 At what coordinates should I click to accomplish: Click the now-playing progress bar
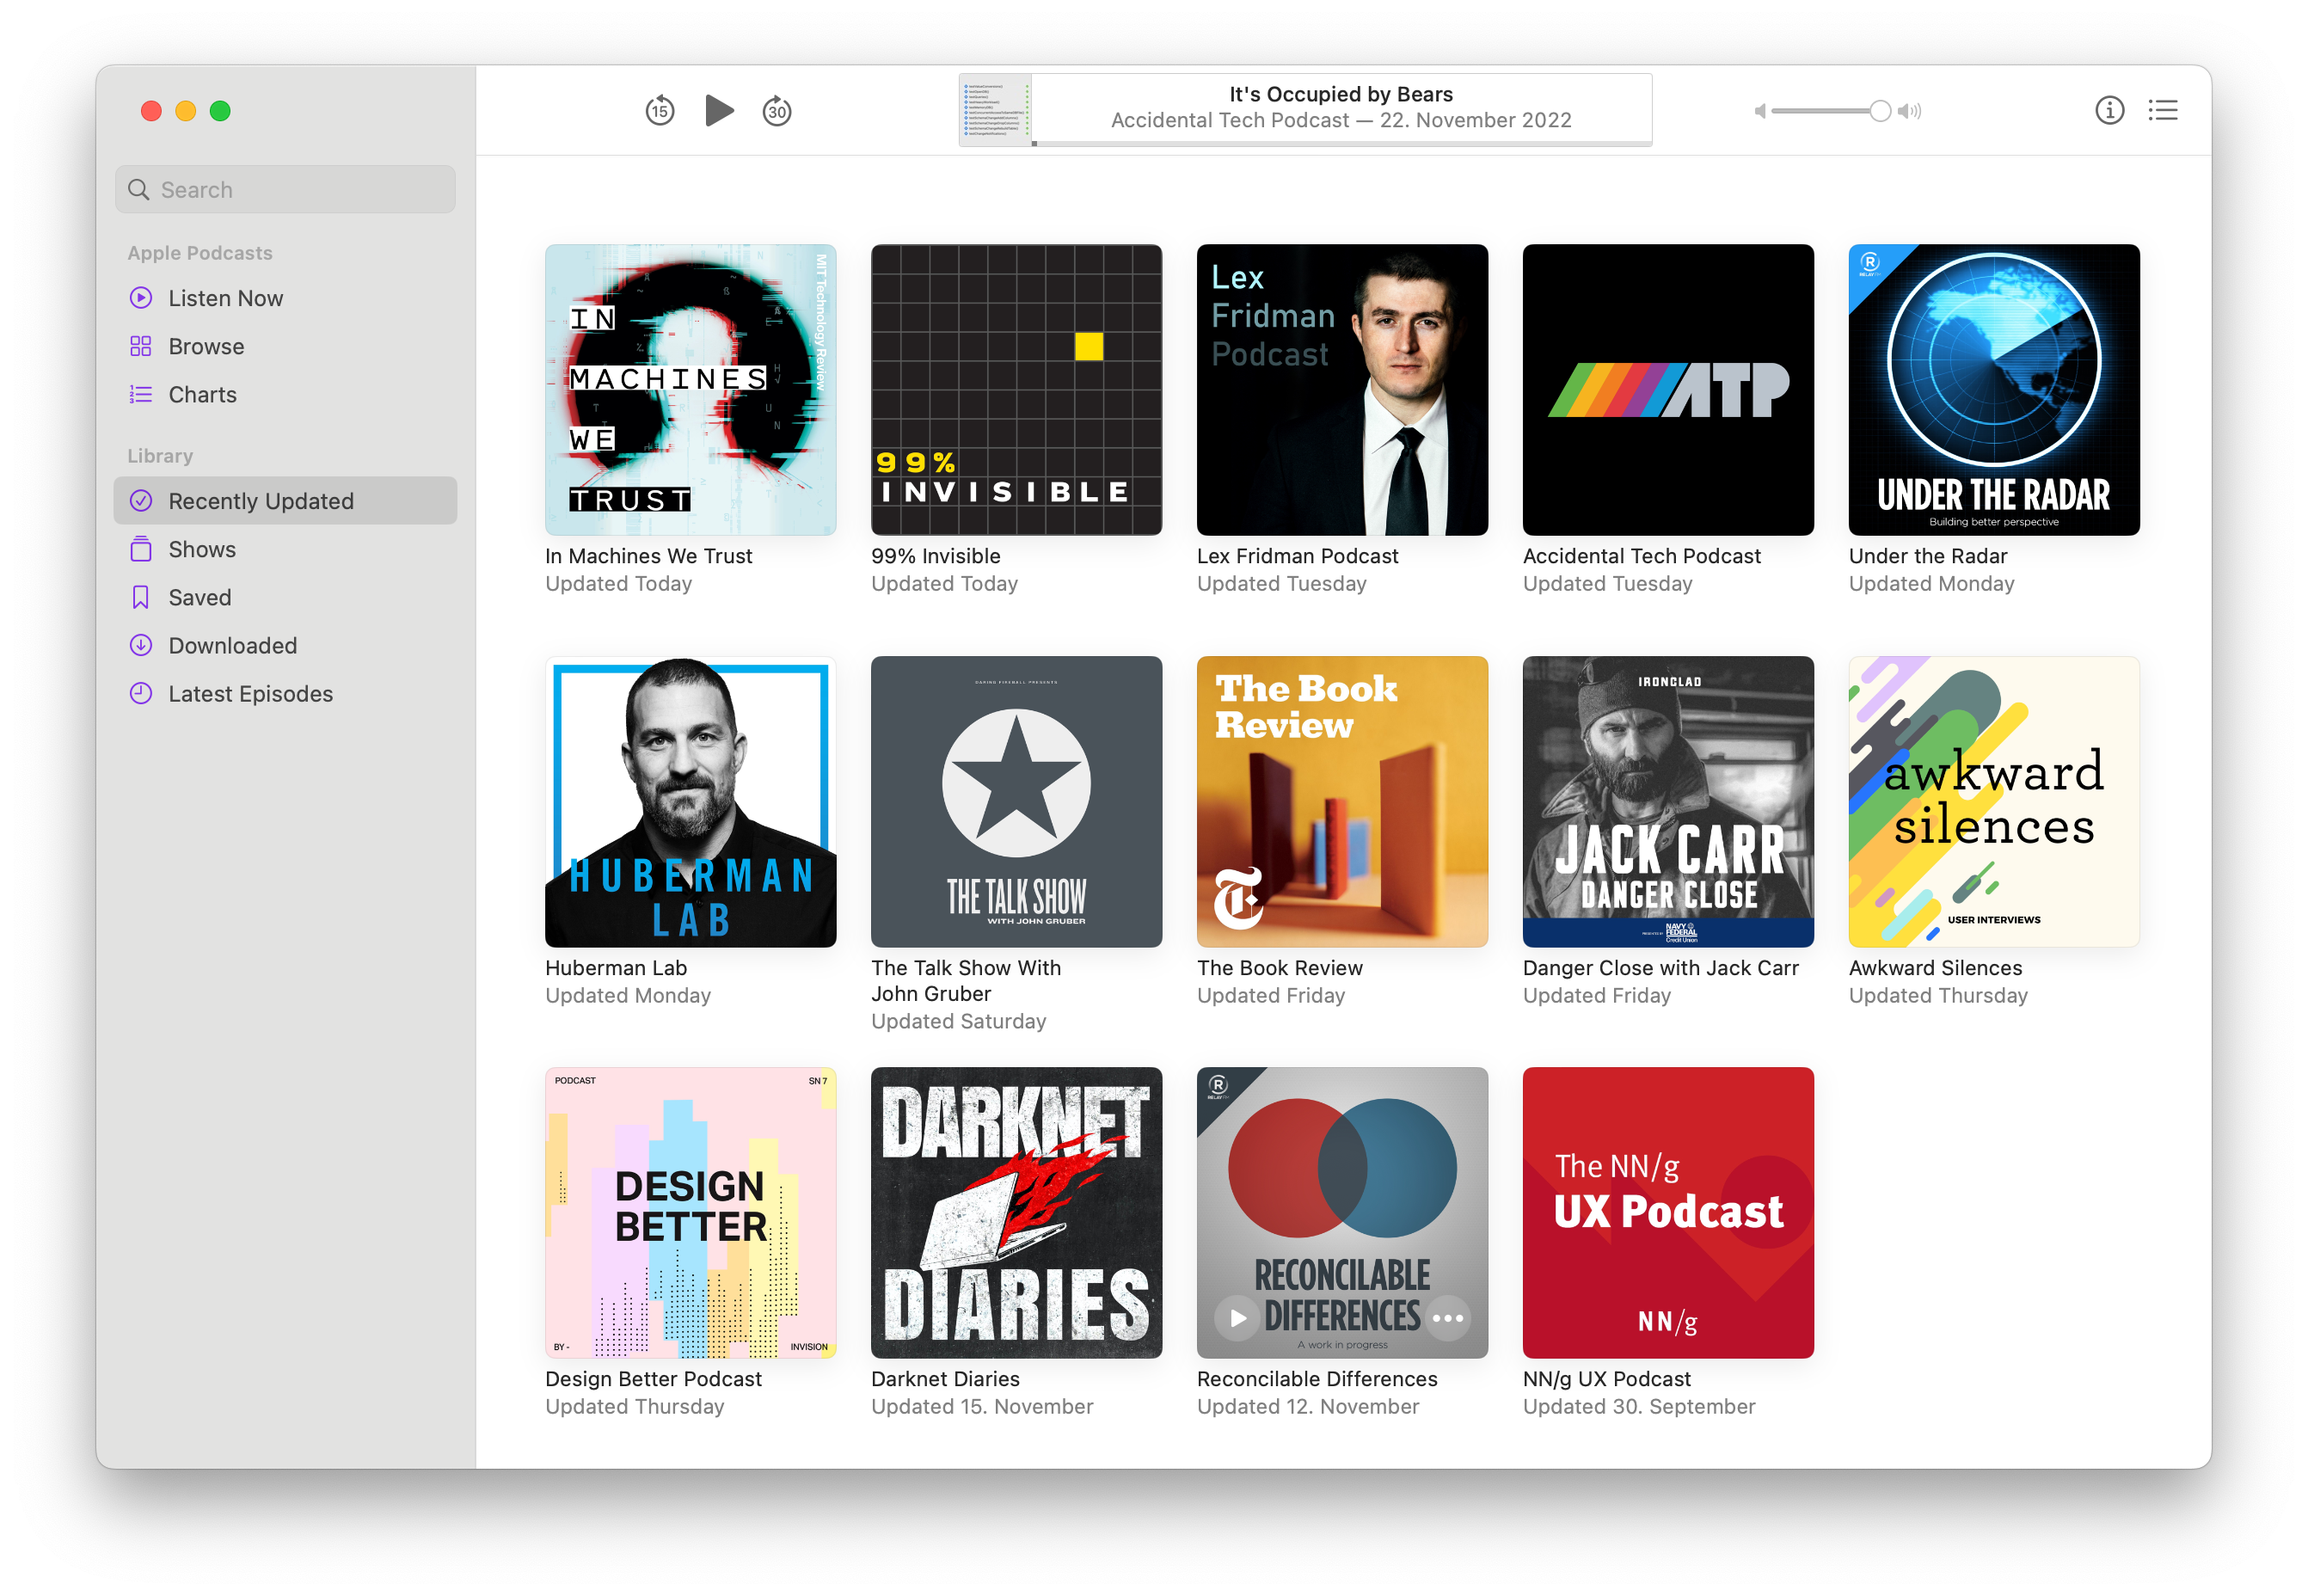click(x=1341, y=144)
